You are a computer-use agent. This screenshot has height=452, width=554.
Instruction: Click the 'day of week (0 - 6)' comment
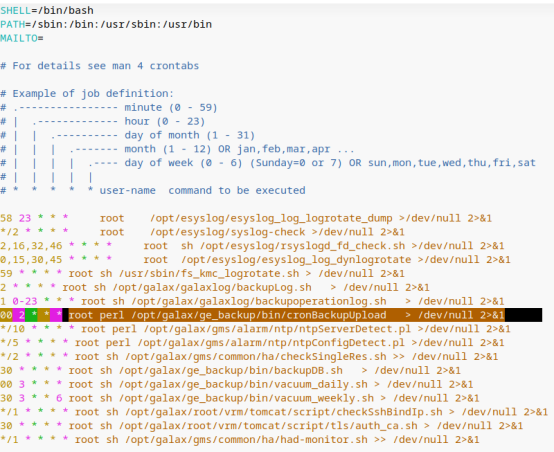click(183, 163)
